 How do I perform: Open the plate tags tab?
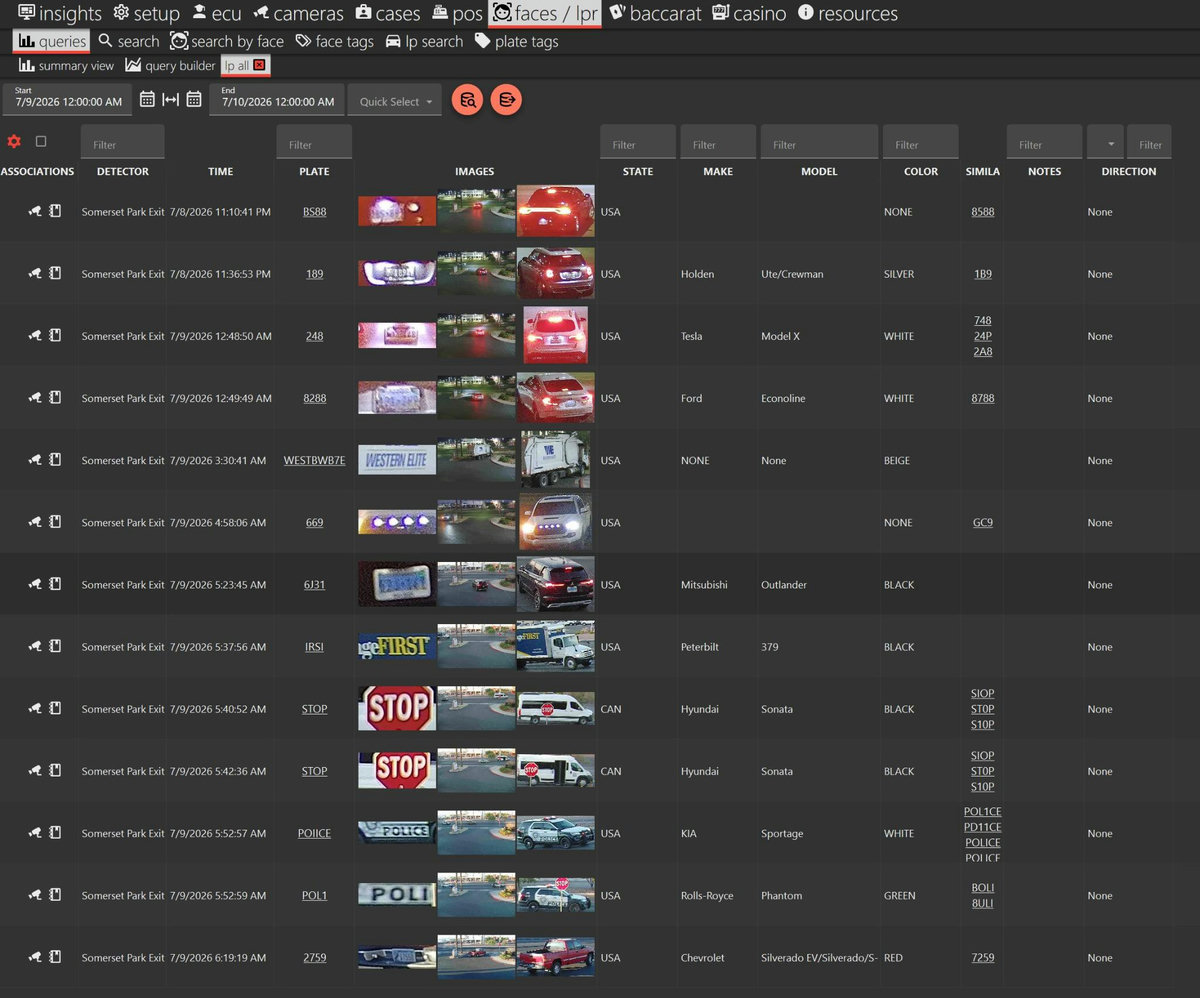pyautogui.click(x=516, y=41)
